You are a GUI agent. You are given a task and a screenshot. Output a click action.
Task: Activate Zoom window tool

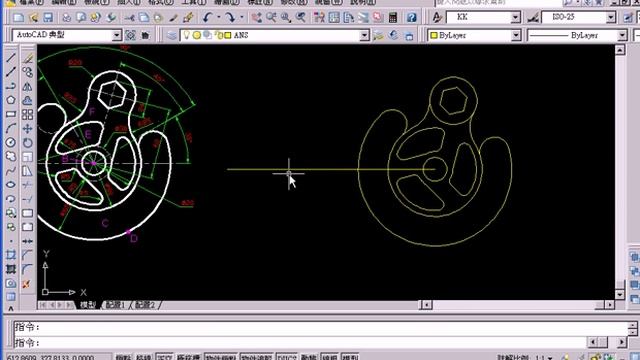point(286,18)
